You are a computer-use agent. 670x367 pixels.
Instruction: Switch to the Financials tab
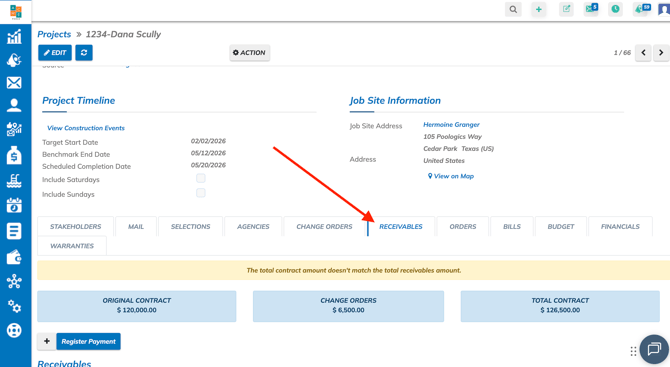[x=620, y=226]
